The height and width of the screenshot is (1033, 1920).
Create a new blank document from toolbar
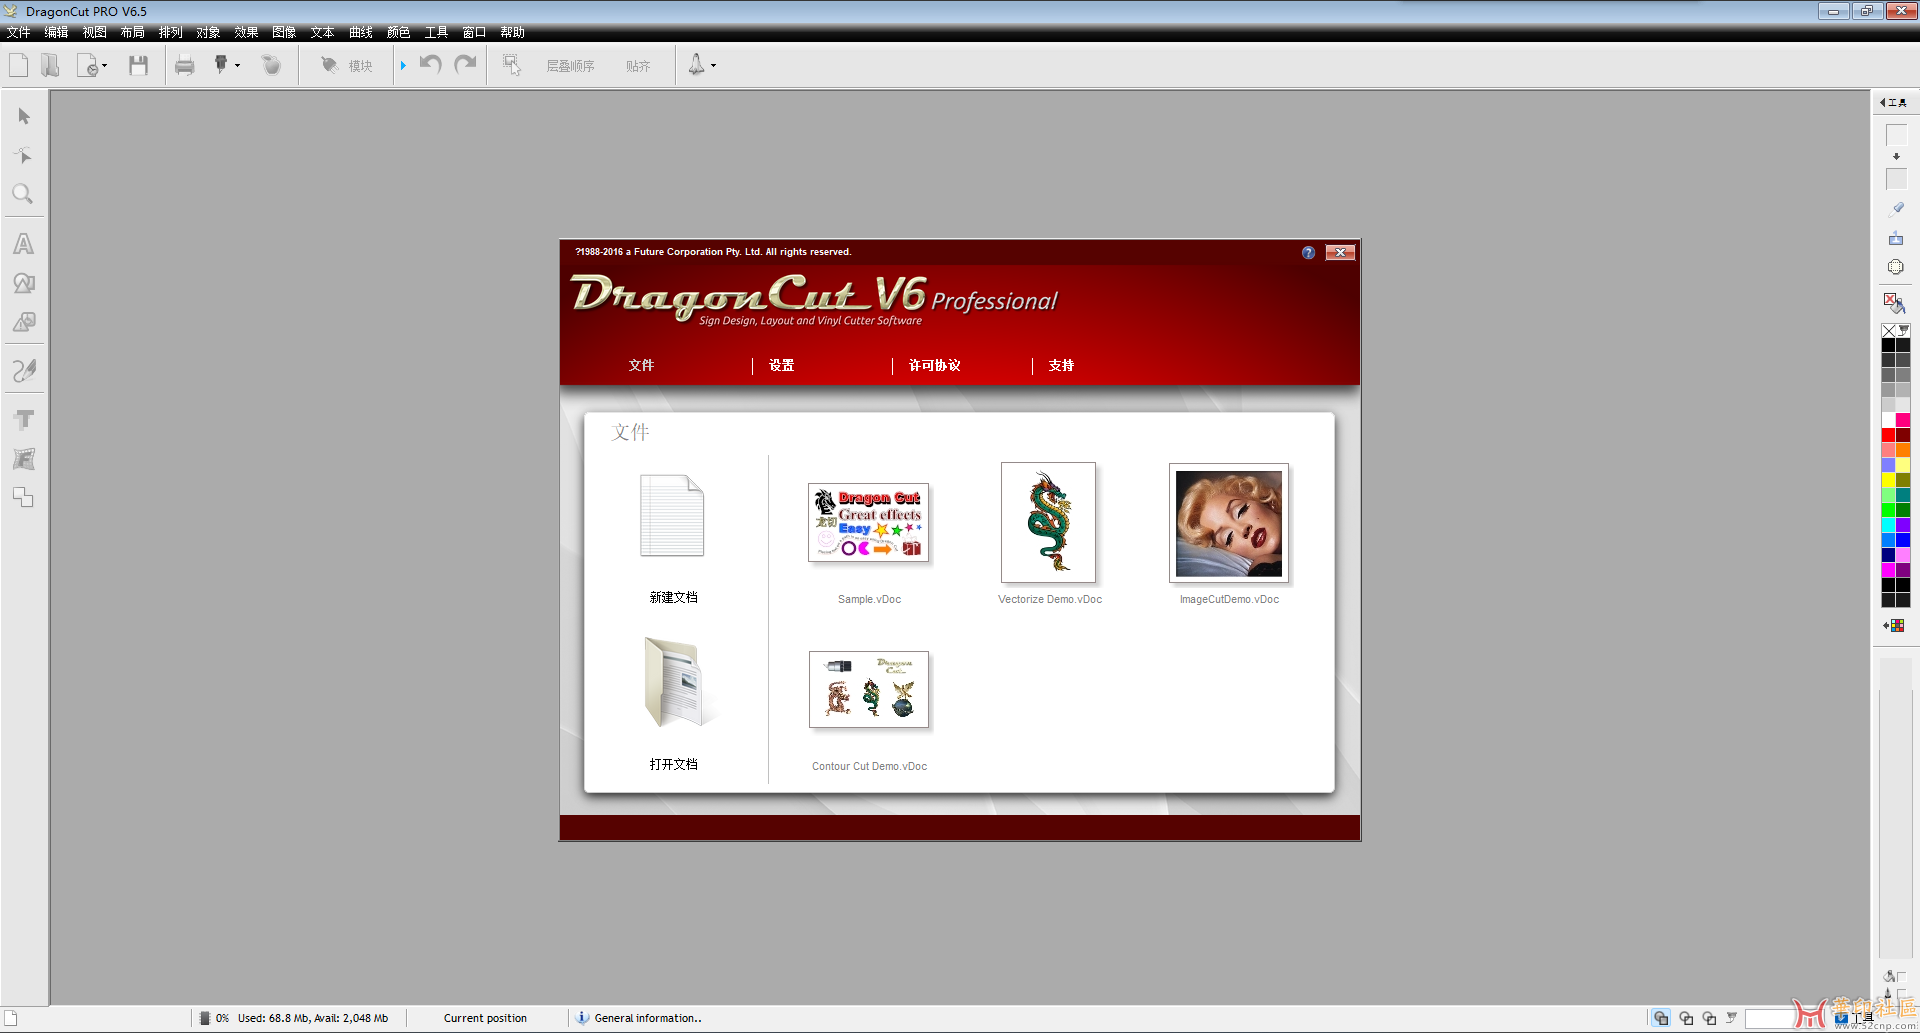tap(19, 66)
